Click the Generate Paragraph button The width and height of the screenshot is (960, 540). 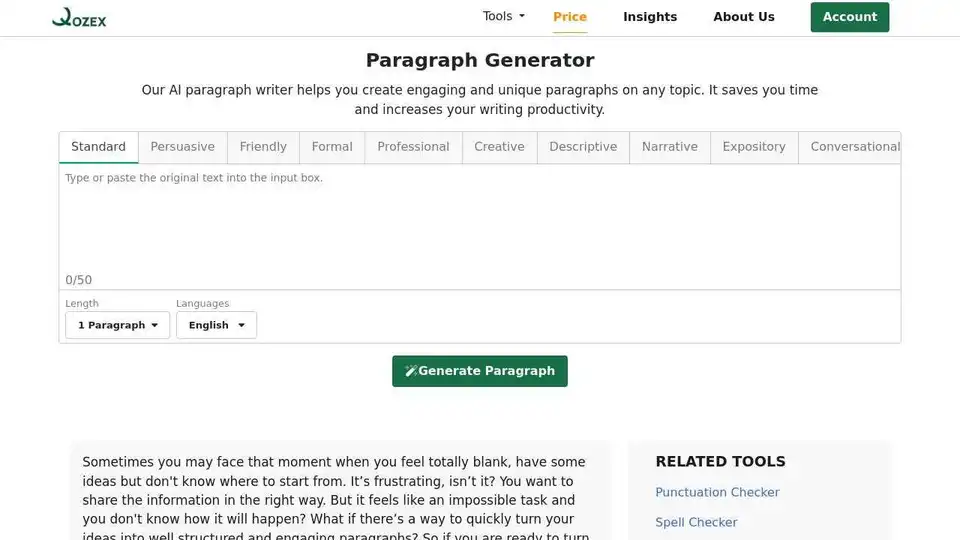click(479, 371)
